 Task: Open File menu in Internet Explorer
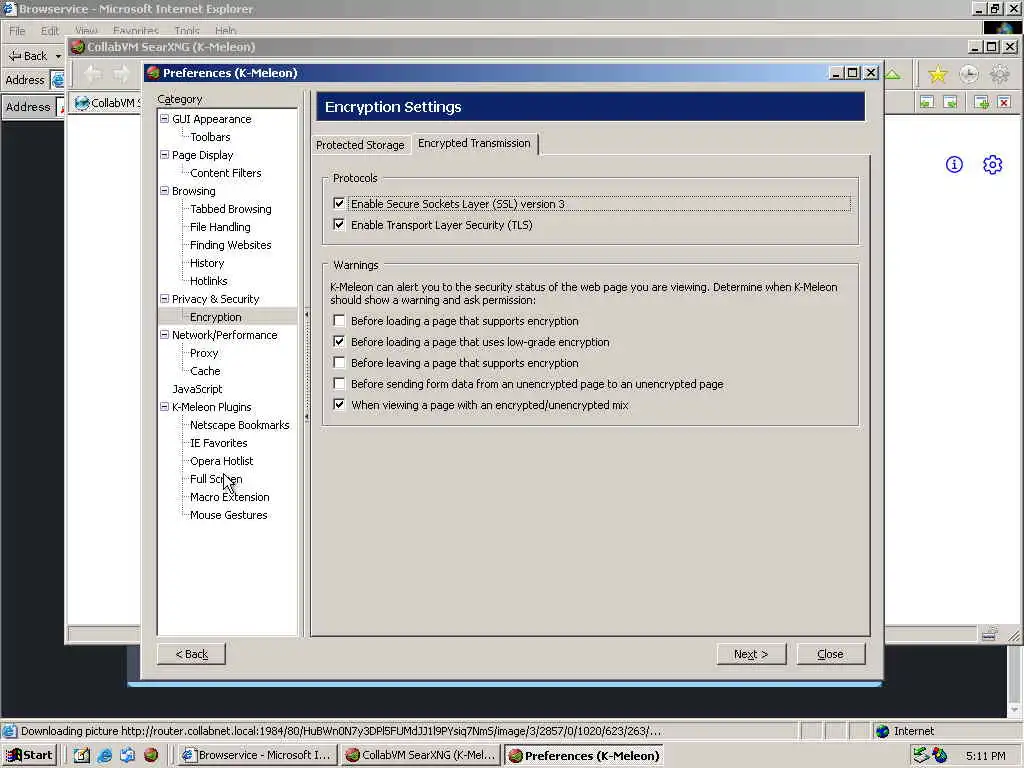click(x=17, y=31)
